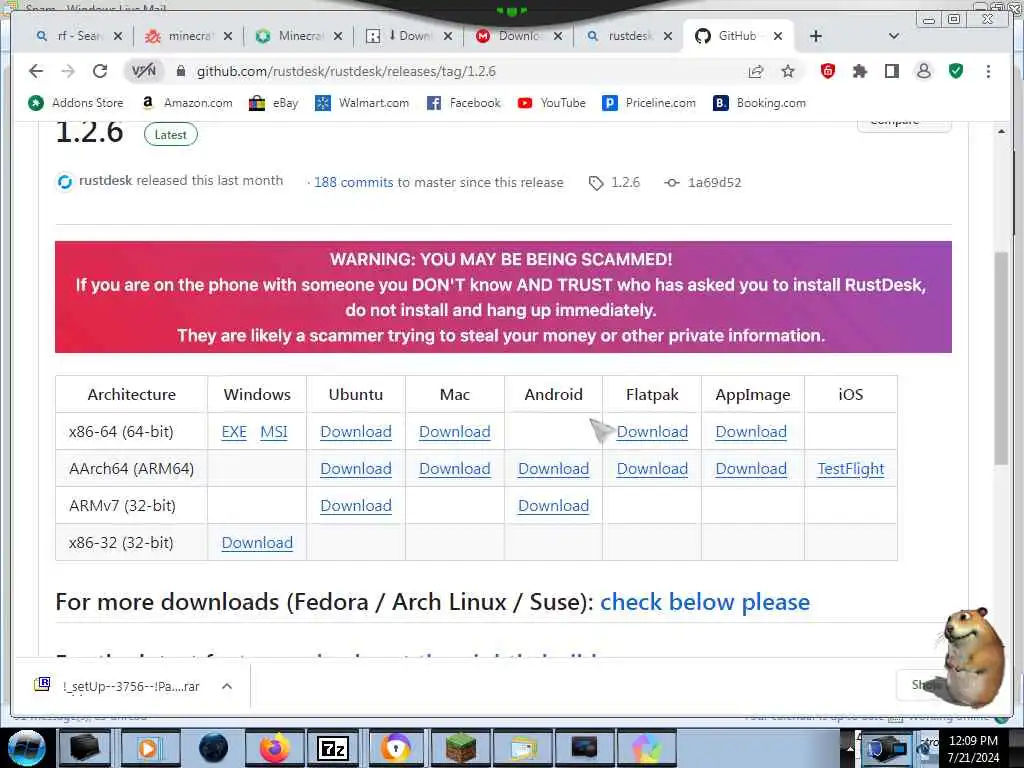1024x768 pixels.
Task: Click the page vertical scrollbar thumb
Action: pos(1001,359)
